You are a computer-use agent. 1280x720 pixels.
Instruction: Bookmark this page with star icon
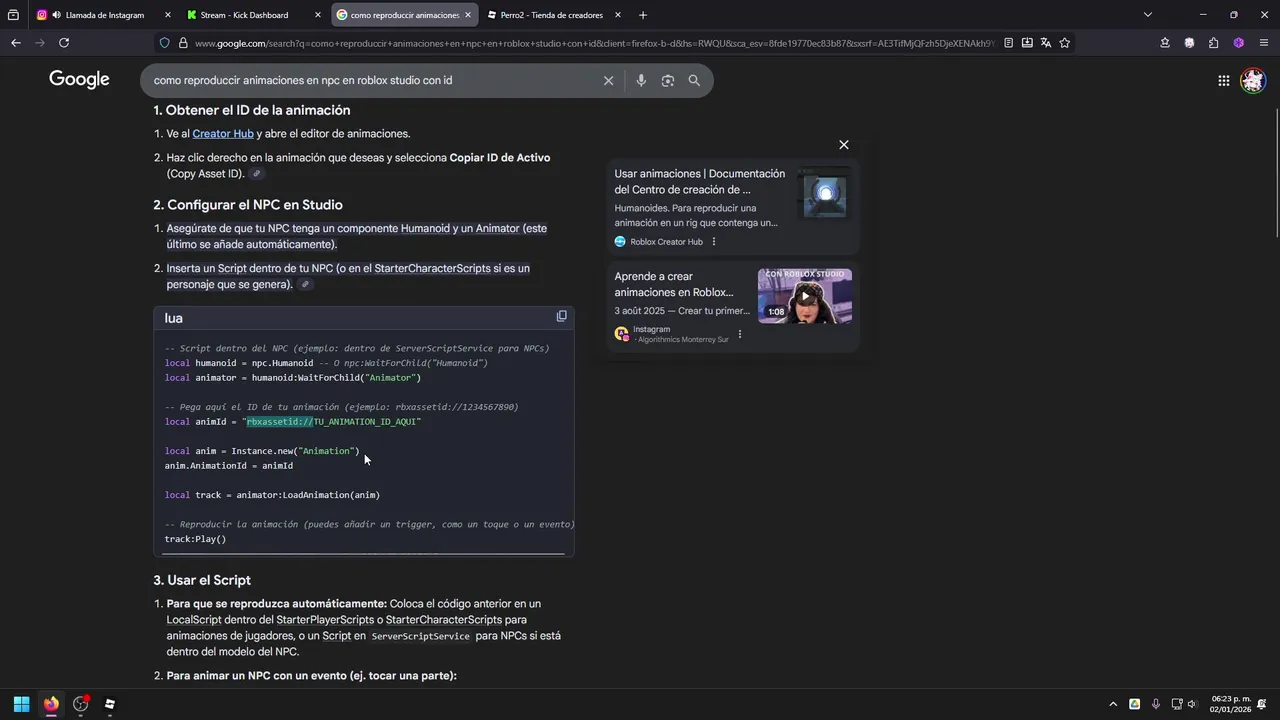pos(1065,43)
